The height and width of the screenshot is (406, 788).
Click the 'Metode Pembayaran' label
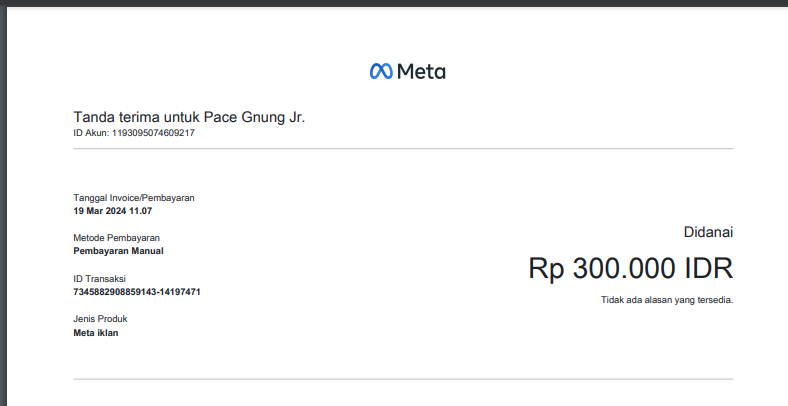(x=117, y=238)
